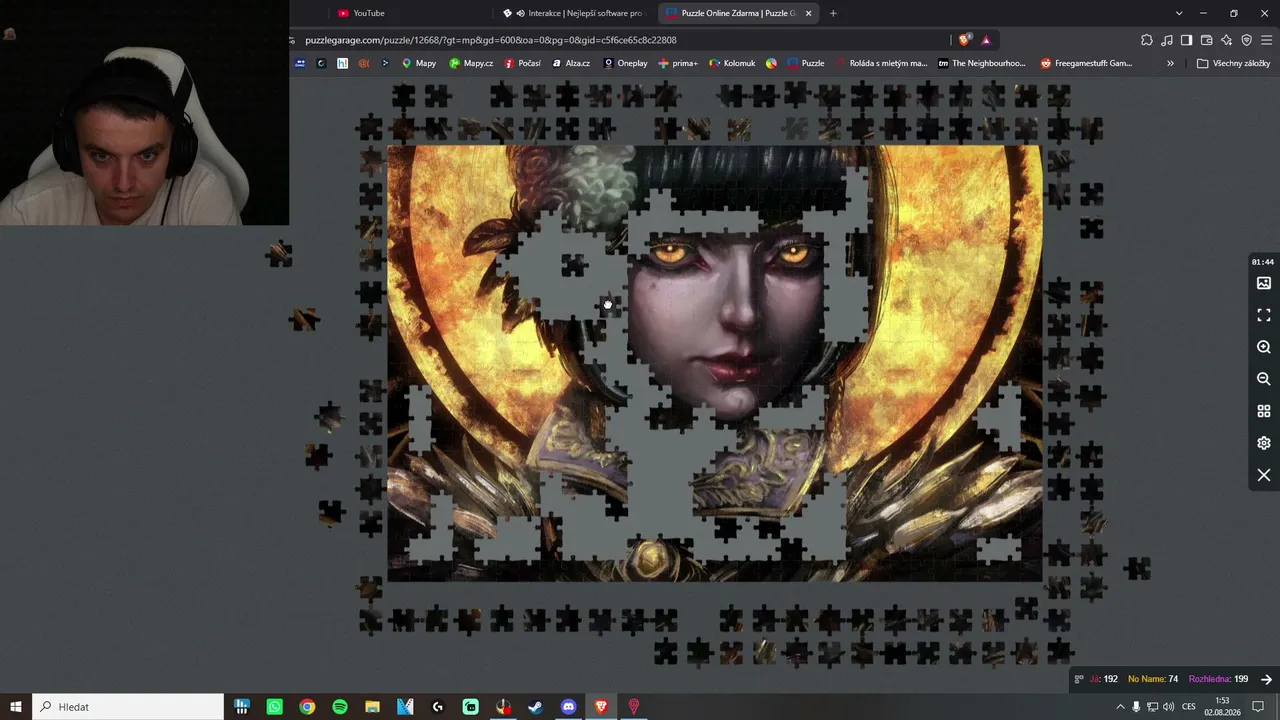
Task: Toggle fullscreen mode in puzzle sidebar
Action: click(x=1264, y=315)
